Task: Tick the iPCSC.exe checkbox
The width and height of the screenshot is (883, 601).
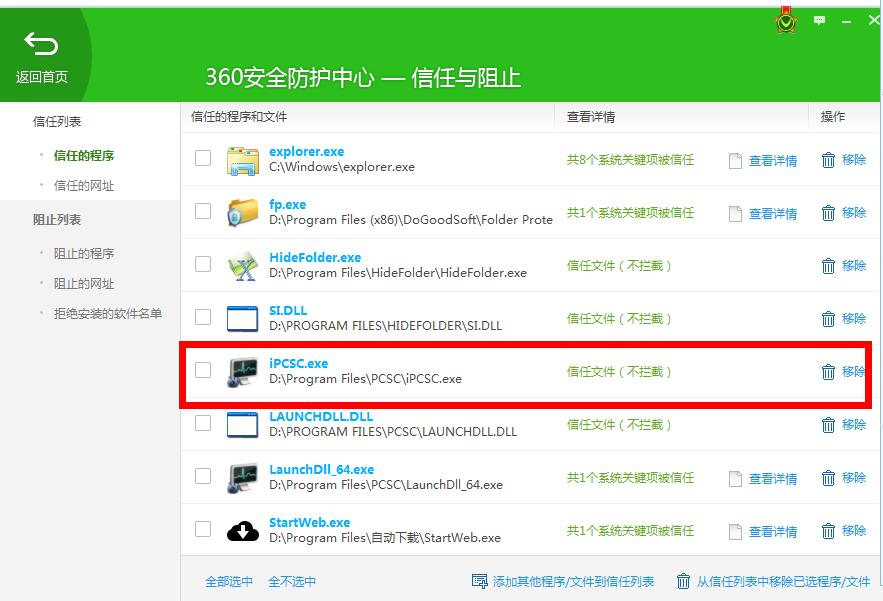Action: [203, 369]
